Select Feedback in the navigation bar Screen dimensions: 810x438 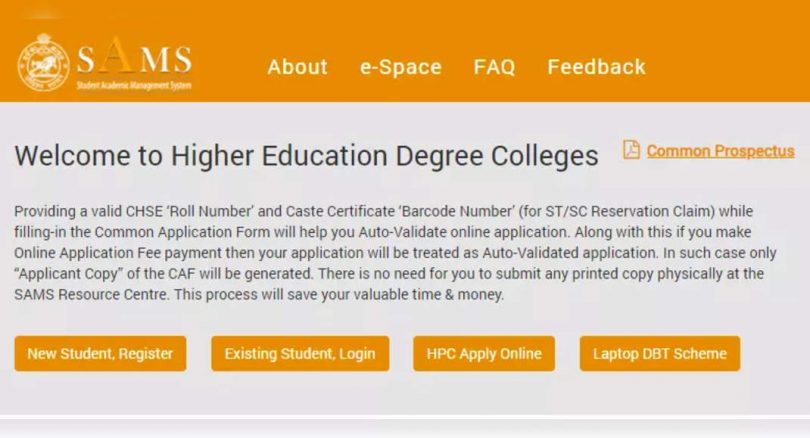pyautogui.click(x=596, y=67)
